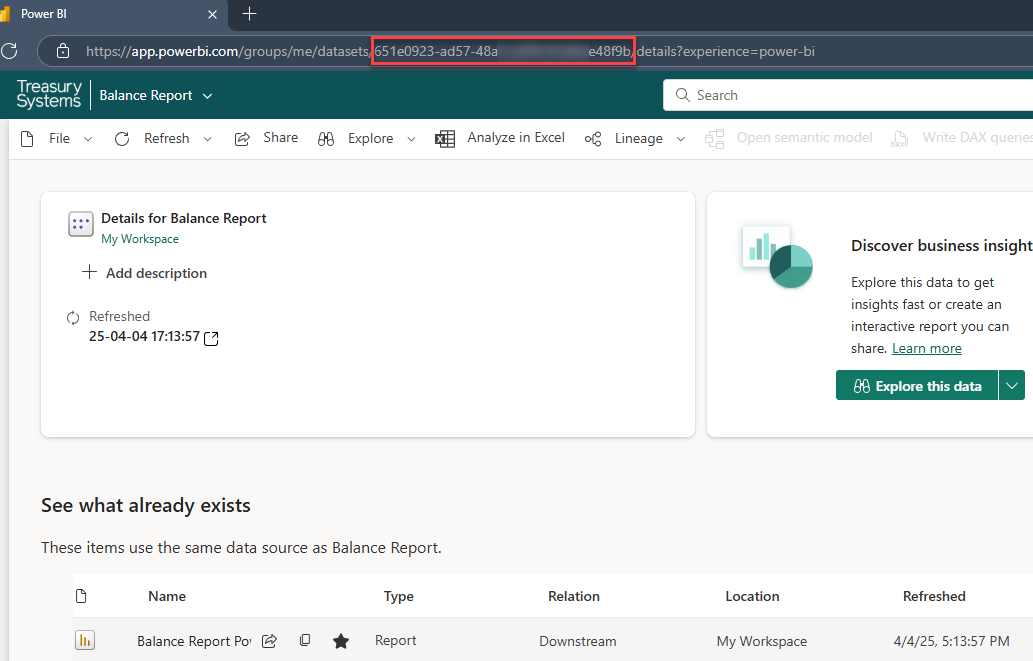The height and width of the screenshot is (661, 1033).
Task: Share the Balance Report row item
Action: tap(269, 641)
